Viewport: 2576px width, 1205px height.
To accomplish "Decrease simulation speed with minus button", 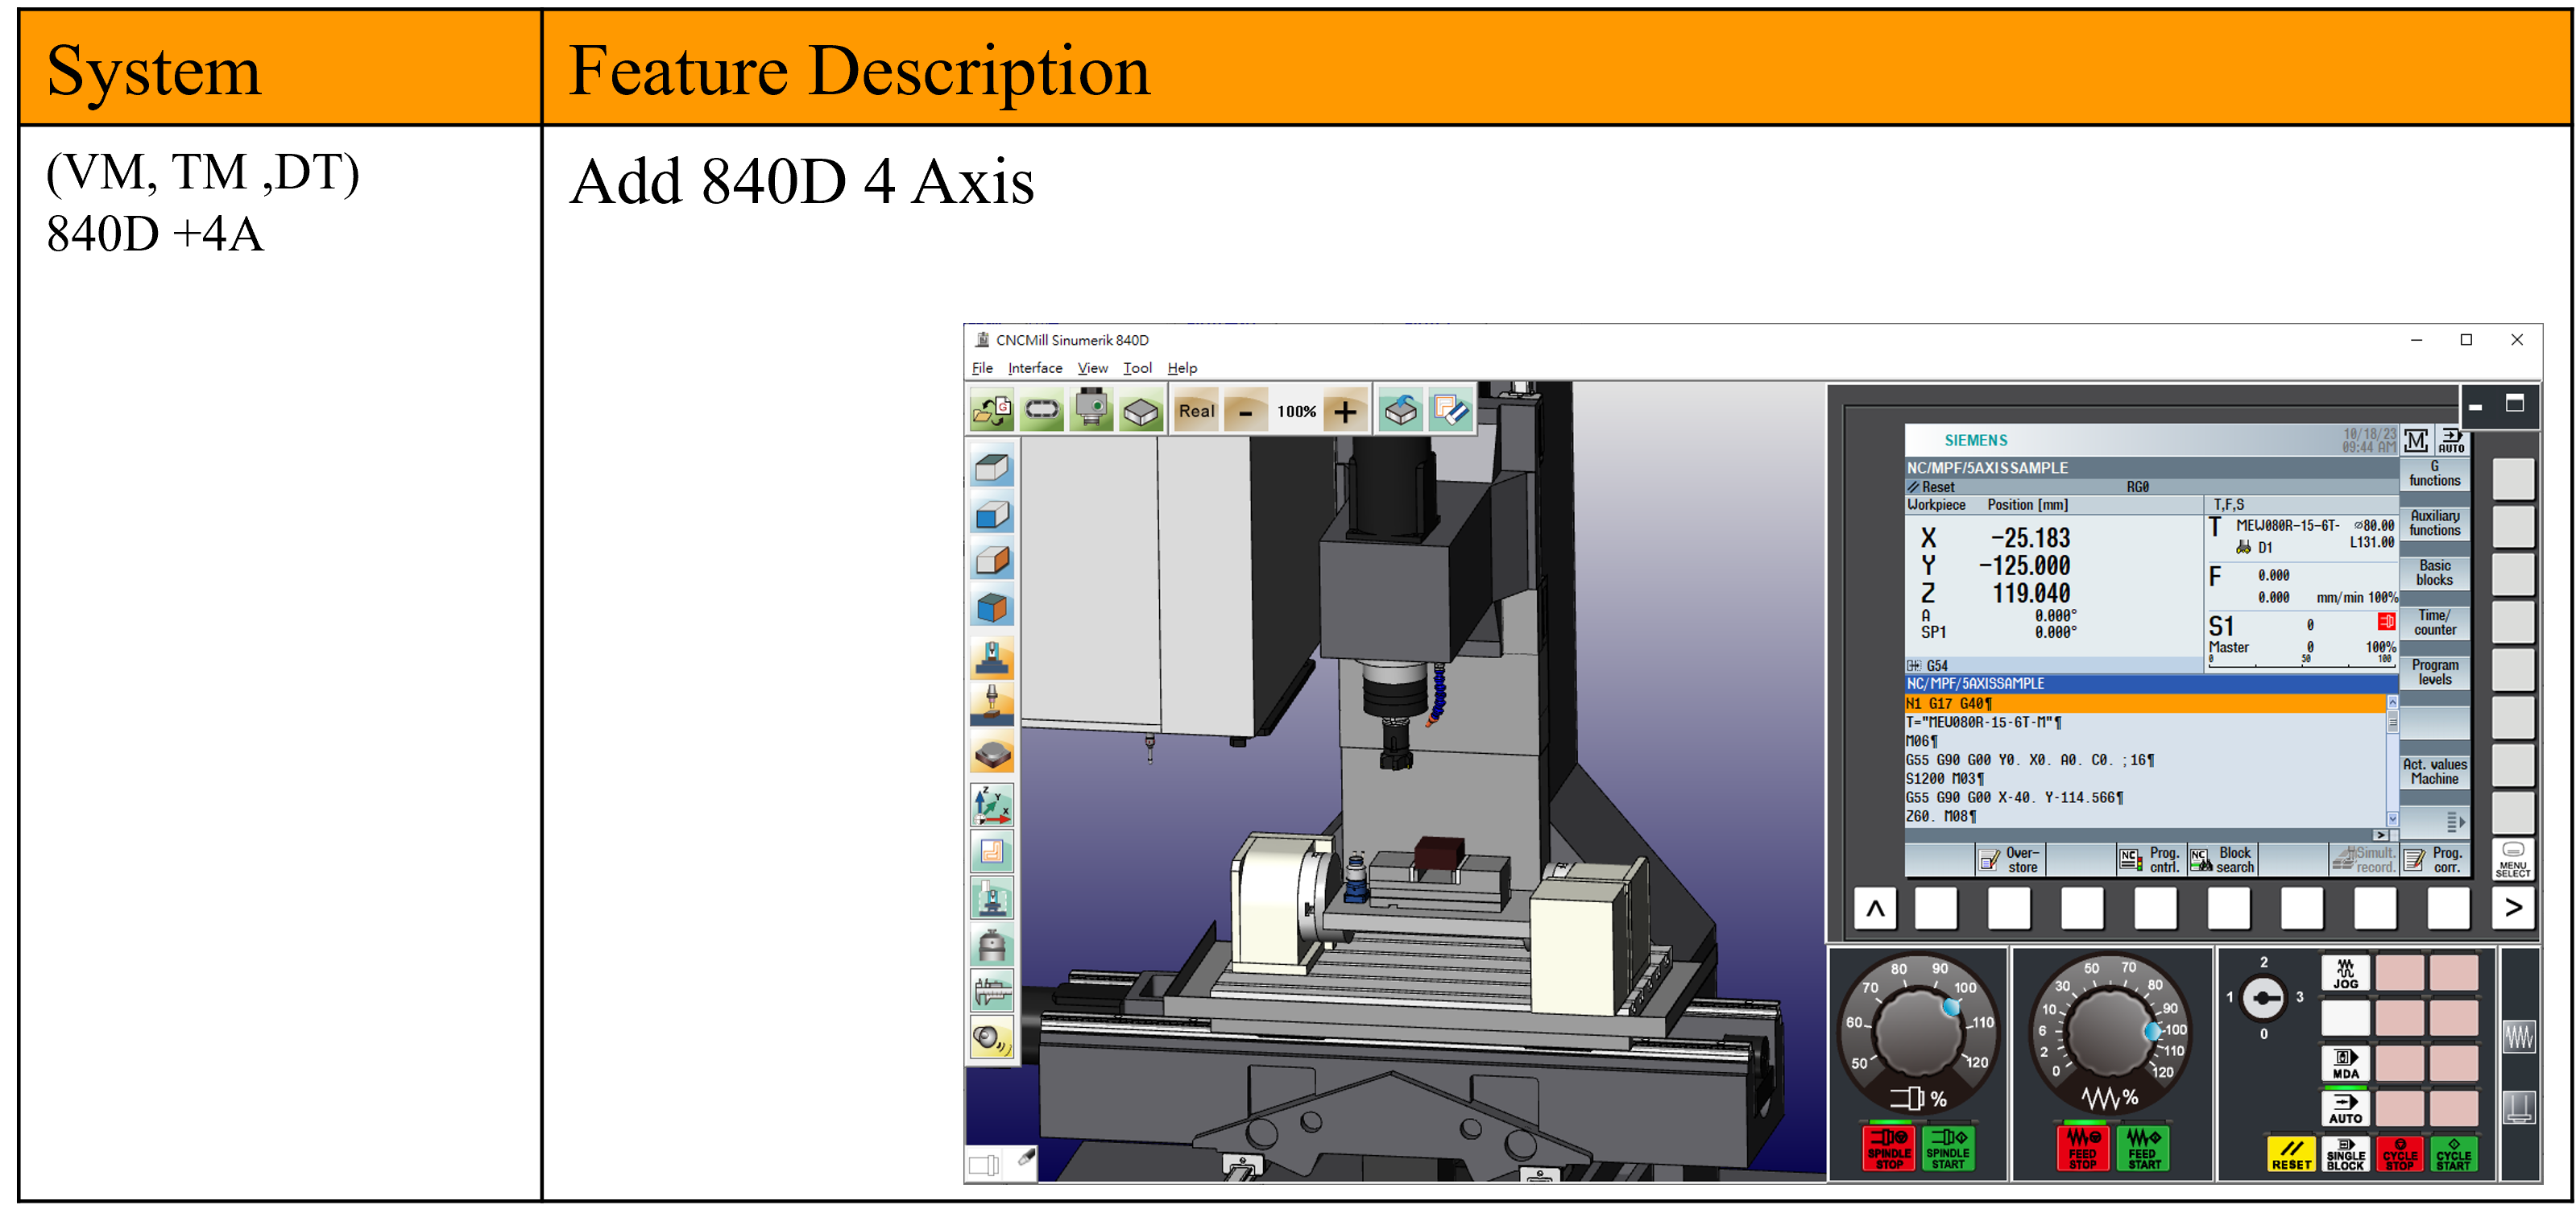I will (x=1246, y=410).
